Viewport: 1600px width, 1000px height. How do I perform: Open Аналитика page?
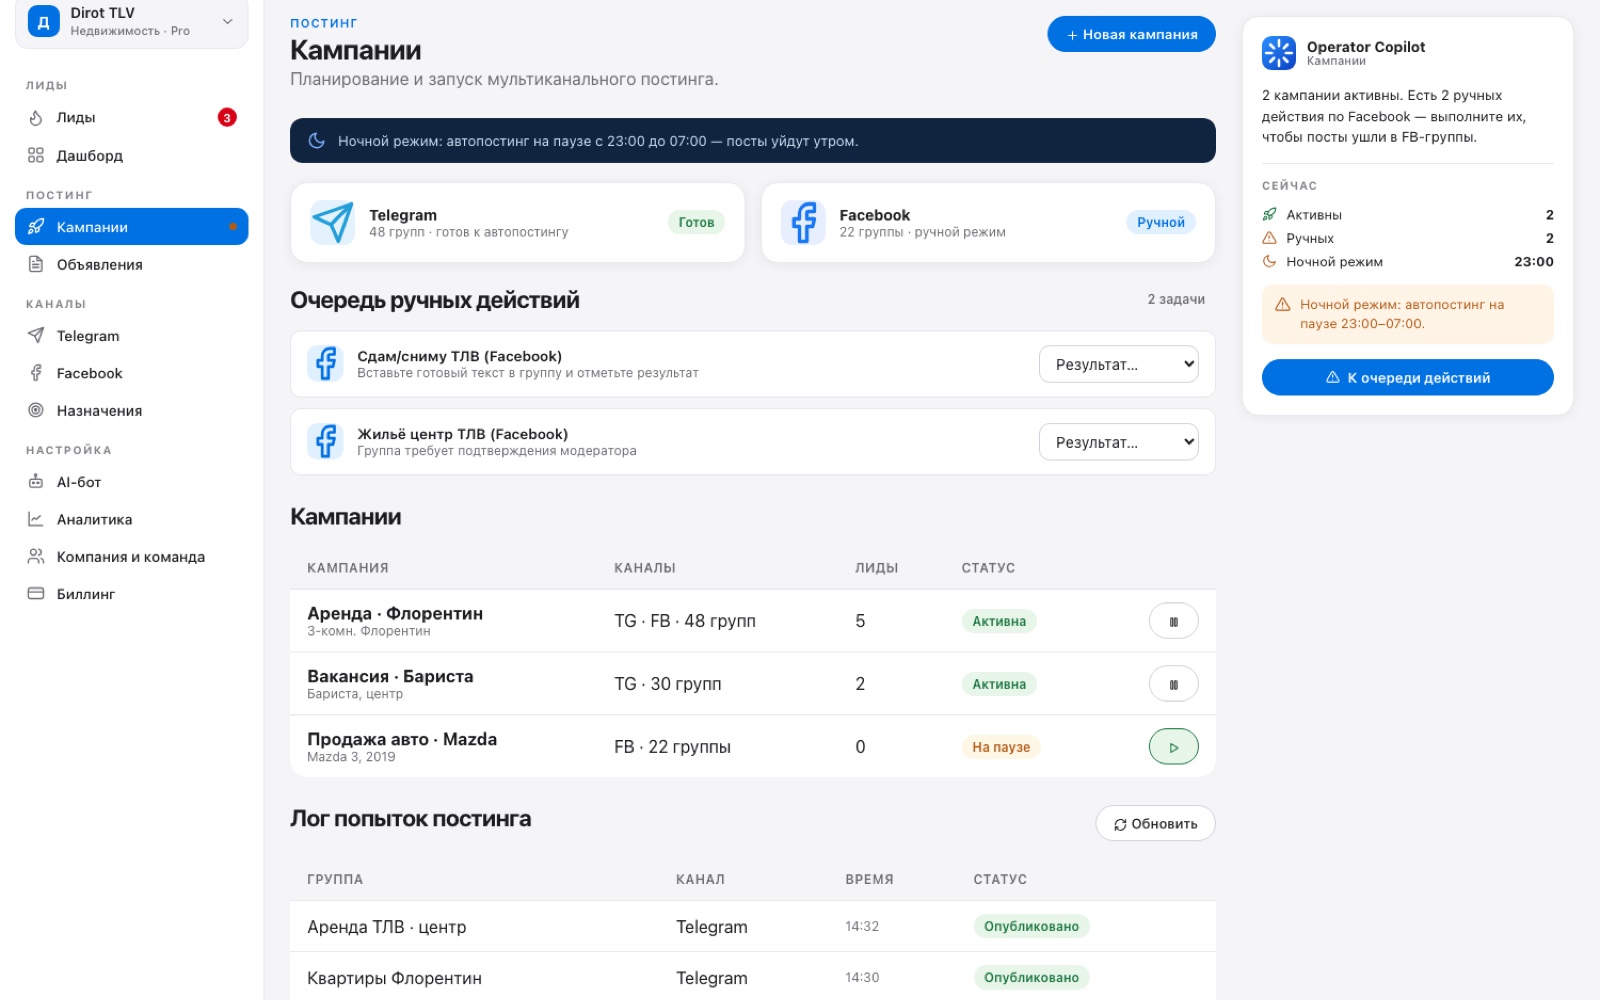[131, 519]
